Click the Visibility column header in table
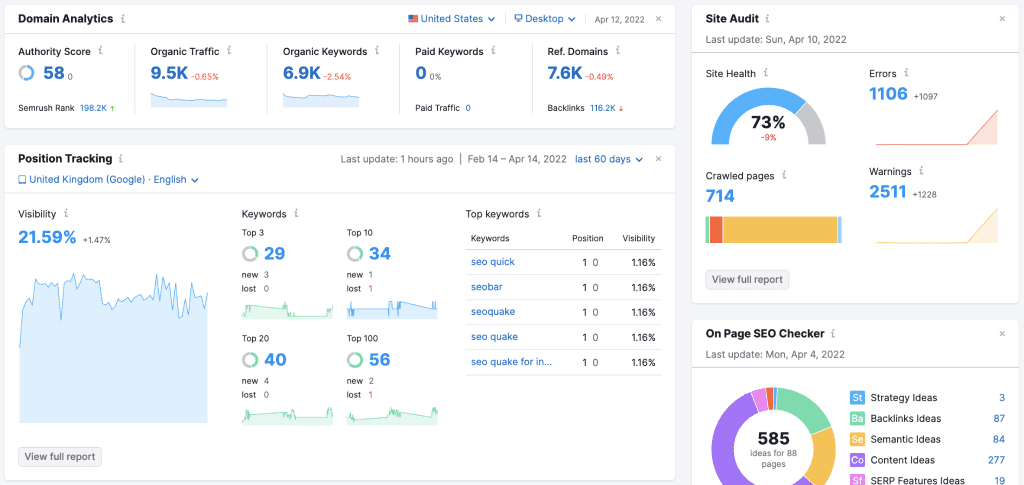Screen dimensions: 1024x485 click(639, 238)
